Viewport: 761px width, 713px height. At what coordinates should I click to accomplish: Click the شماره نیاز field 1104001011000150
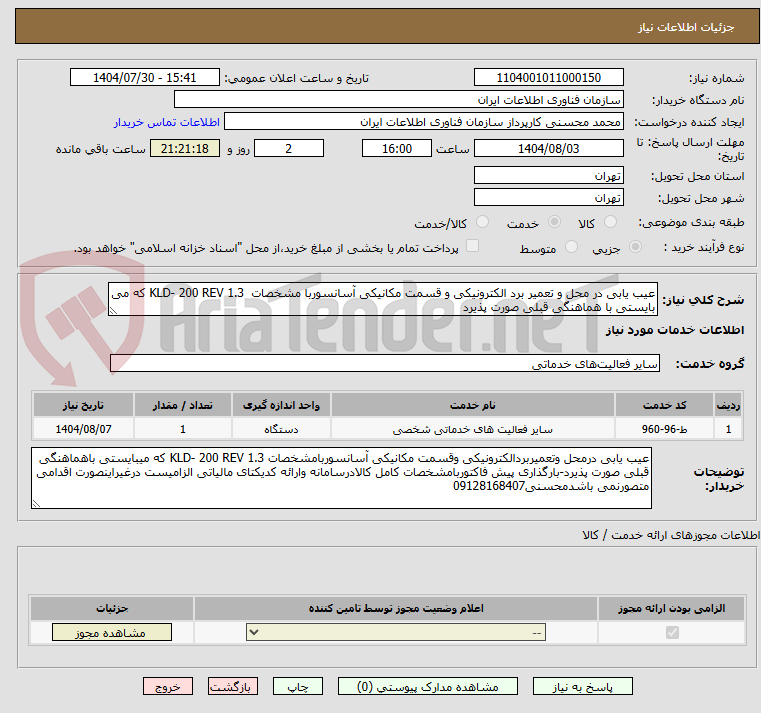(548, 78)
